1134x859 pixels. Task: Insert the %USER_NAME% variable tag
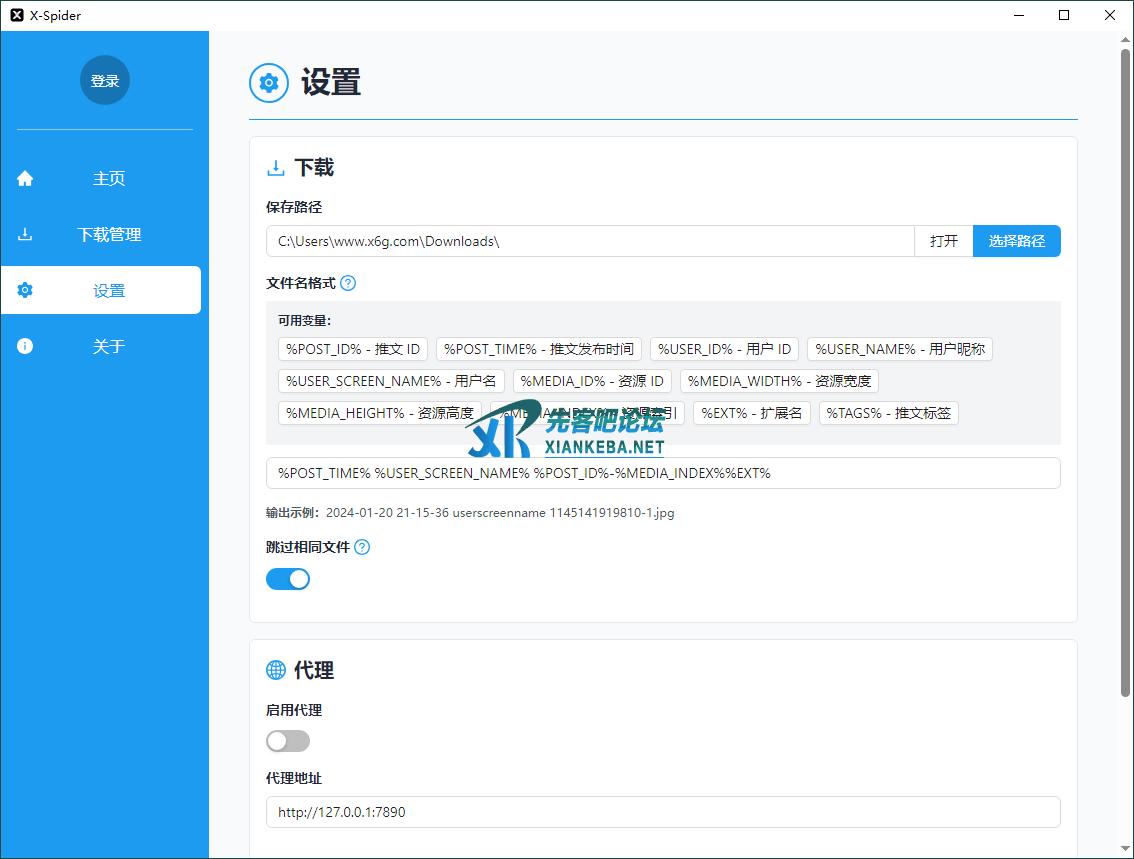pyautogui.click(x=899, y=349)
